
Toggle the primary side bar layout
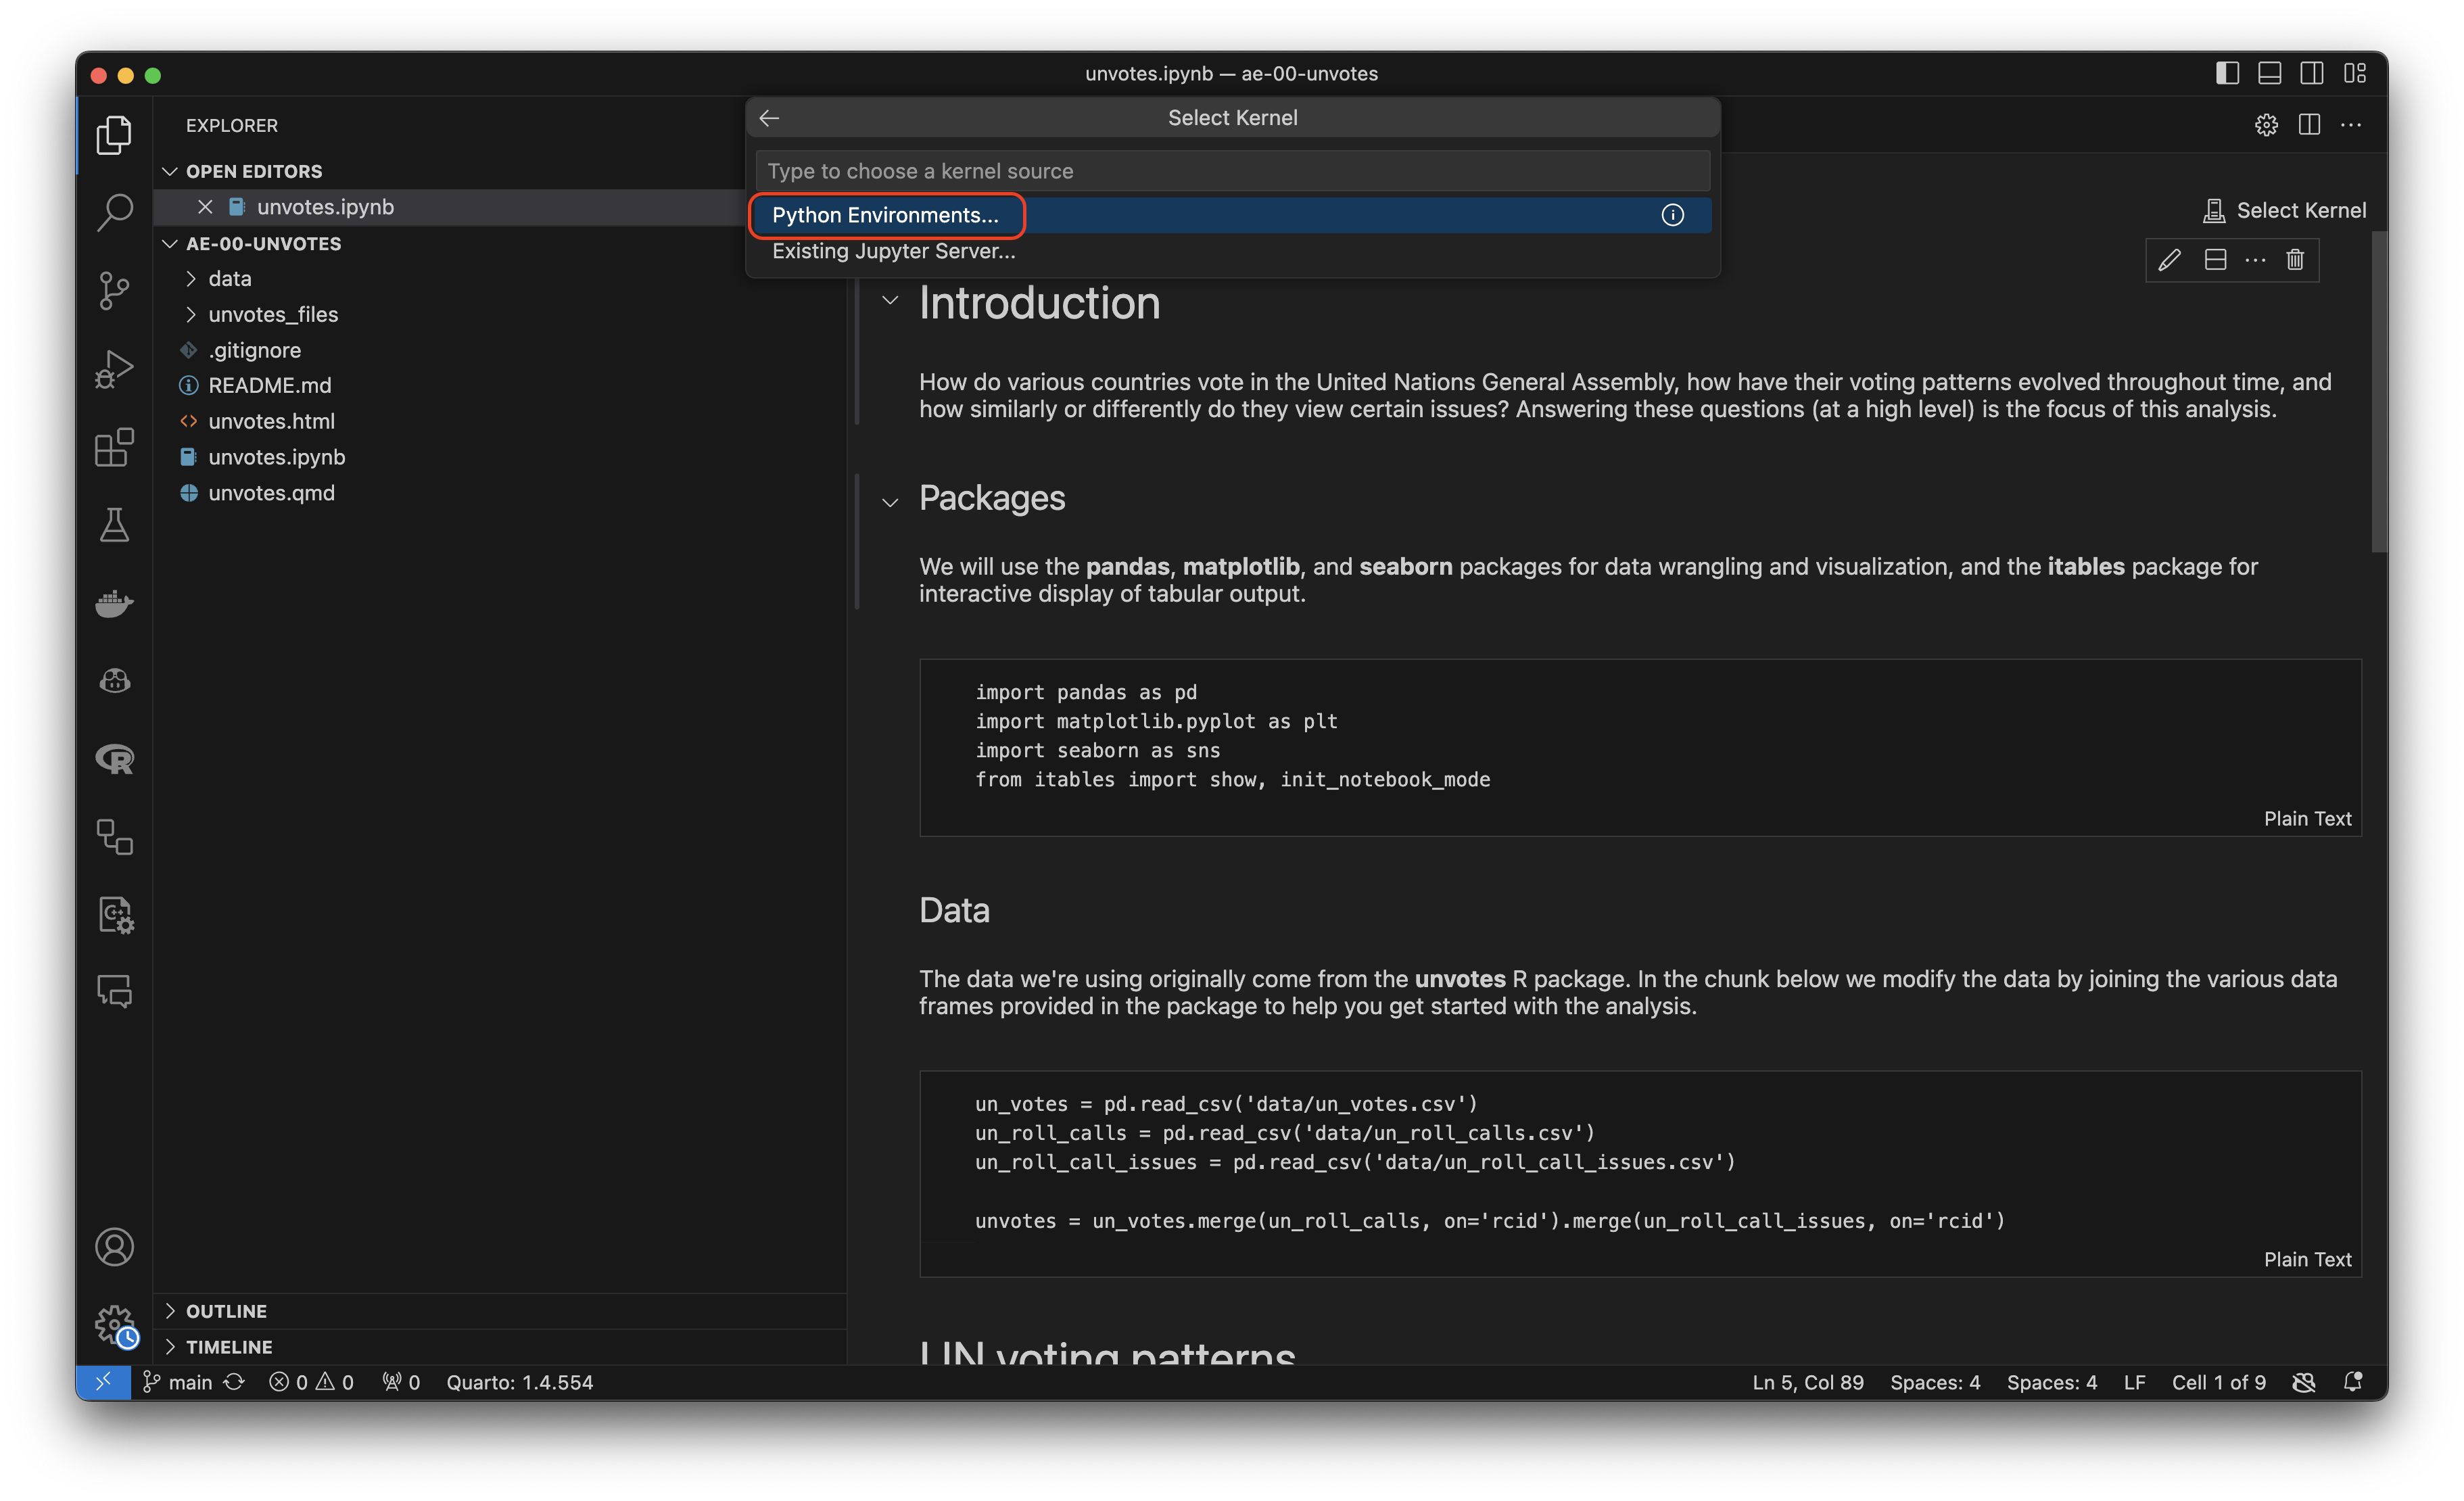pos(2227,73)
